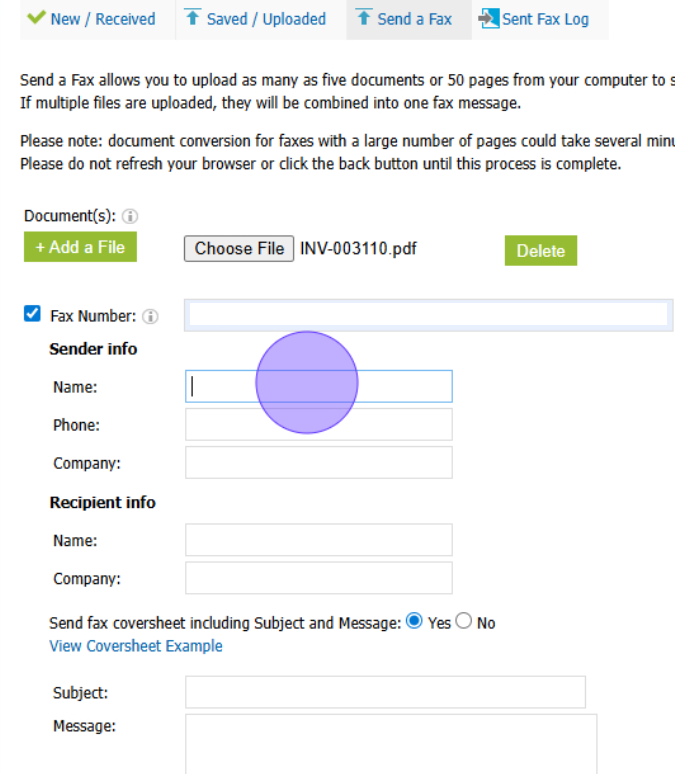The height and width of the screenshot is (774, 675).
Task: Open the View Coversheet Example link
Action: click(136, 646)
